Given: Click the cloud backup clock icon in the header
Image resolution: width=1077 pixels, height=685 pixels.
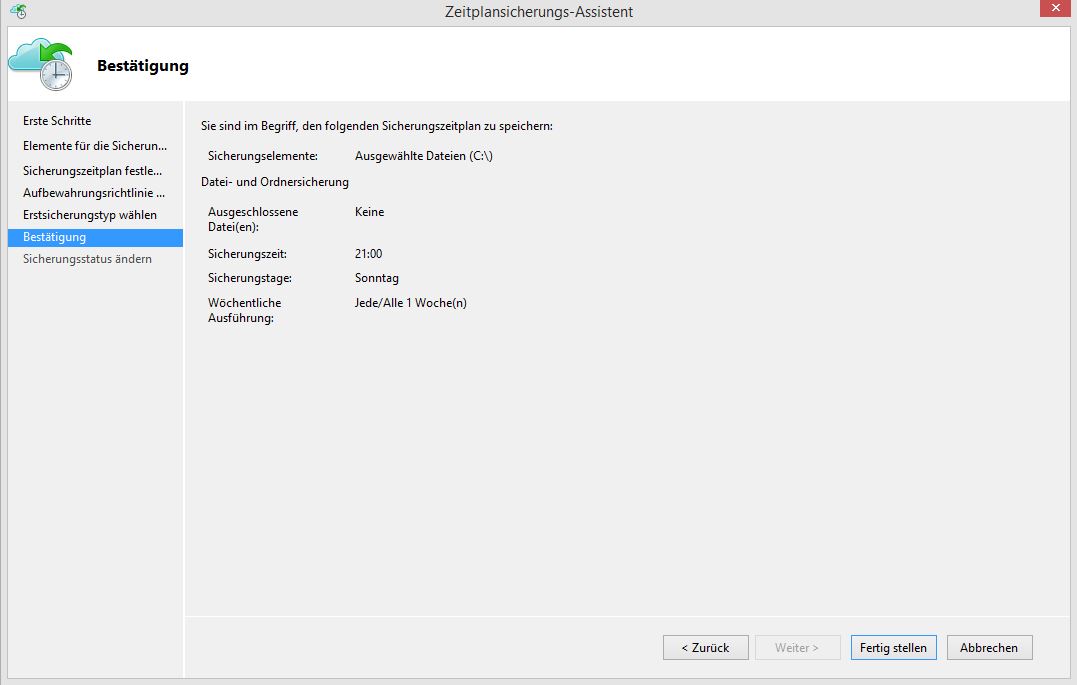Looking at the screenshot, I should point(40,62).
